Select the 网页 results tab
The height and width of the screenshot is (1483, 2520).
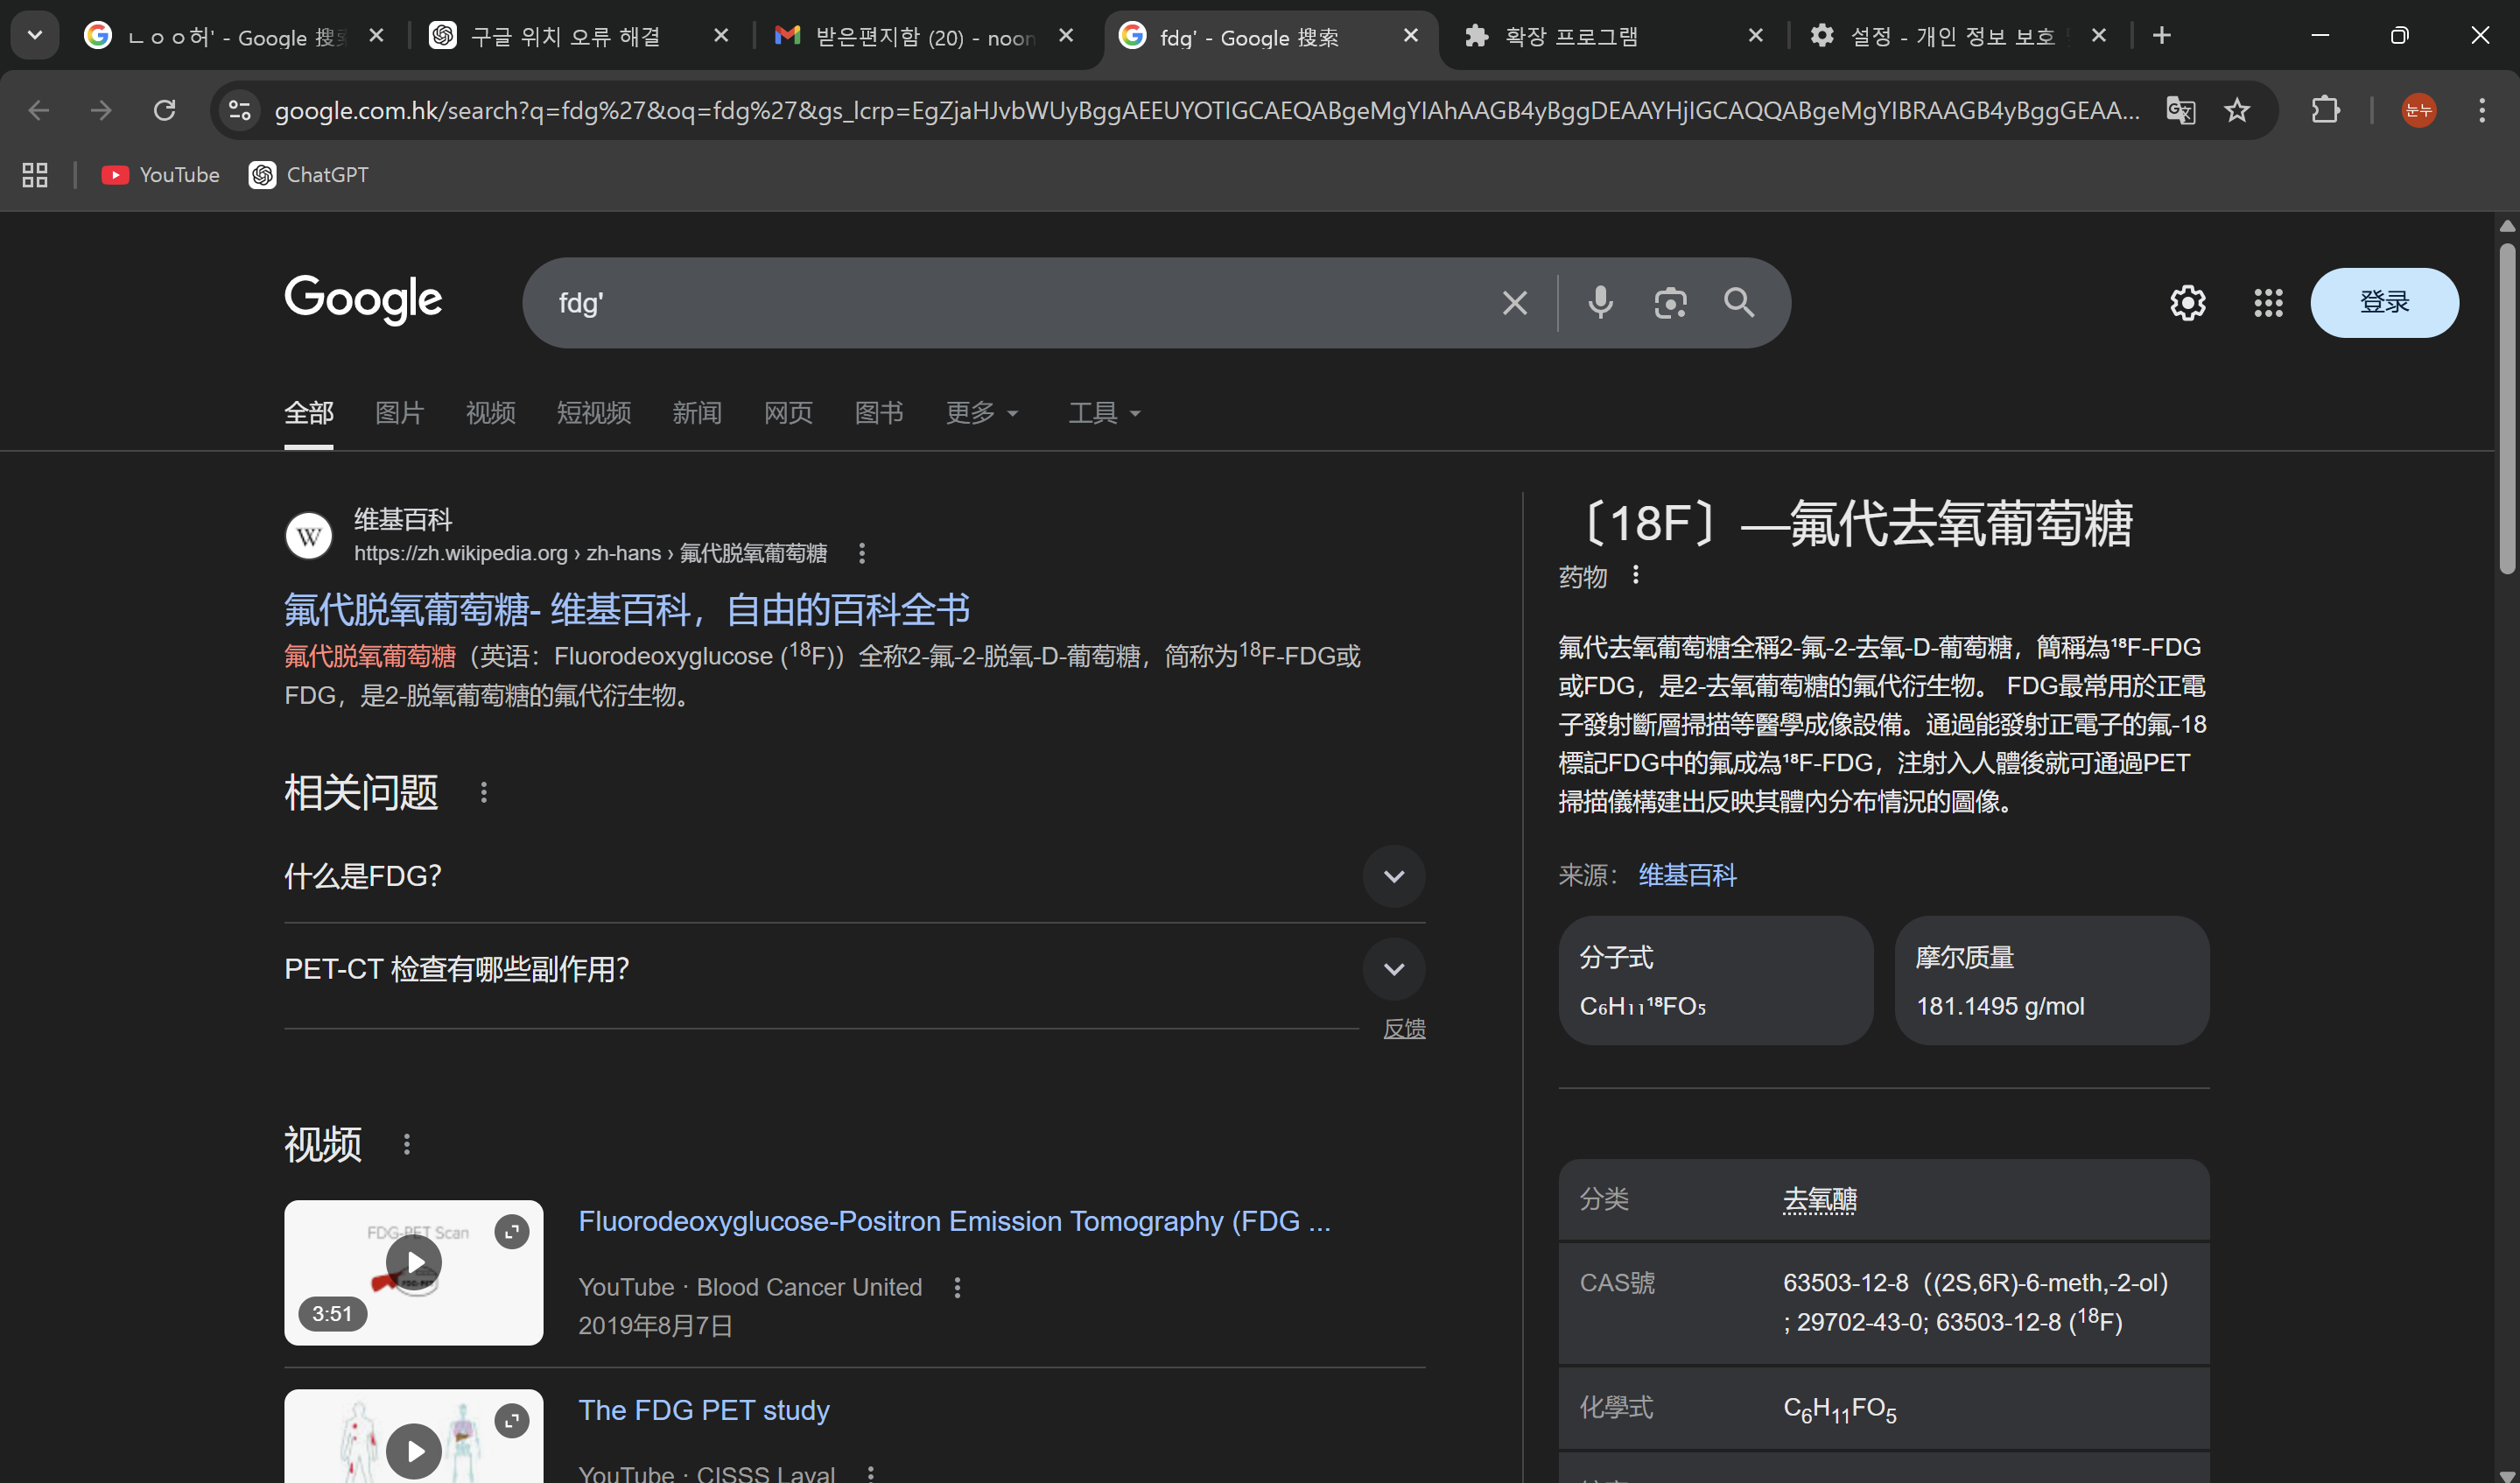click(x=788, y=413)
